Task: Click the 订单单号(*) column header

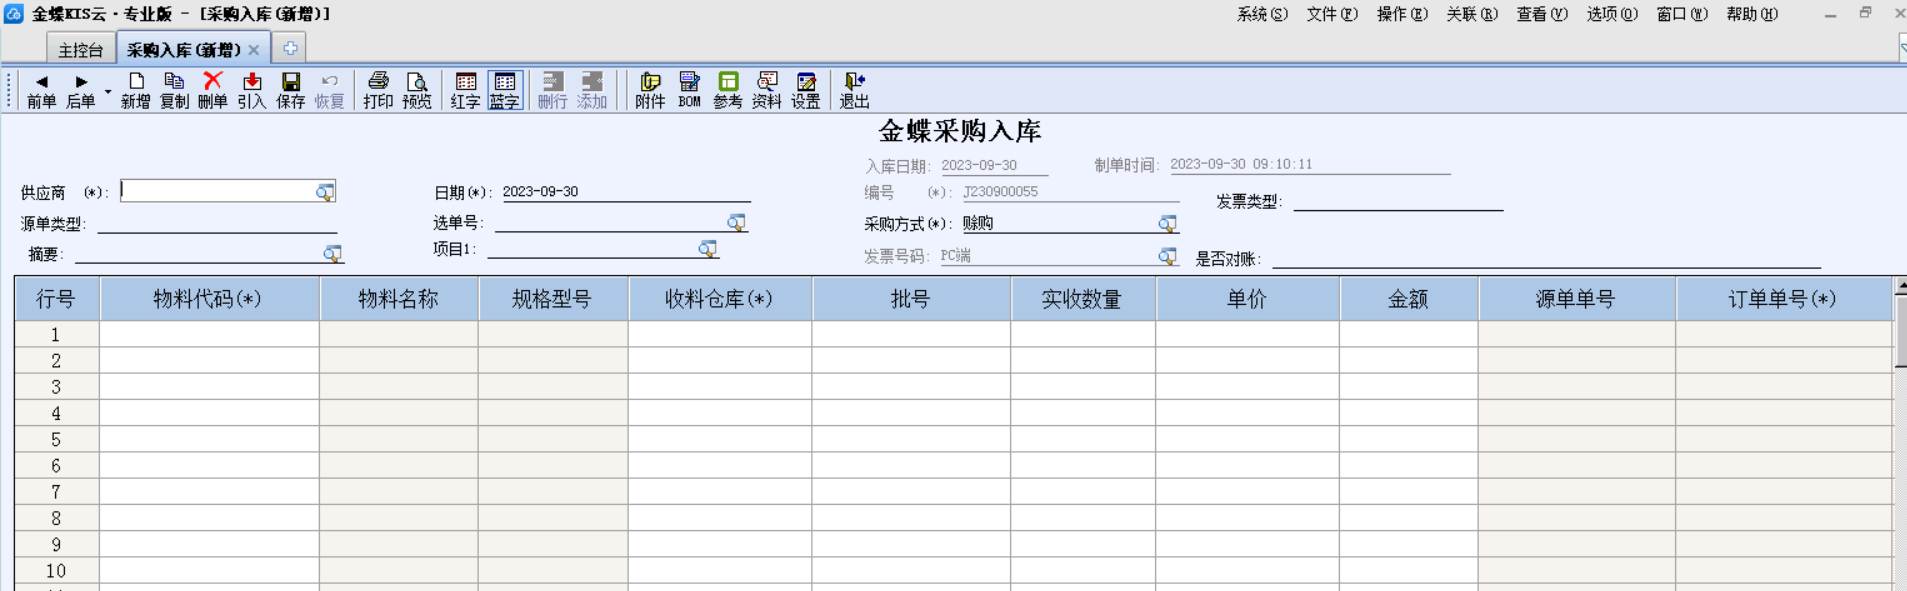Action: [1784, 299]
